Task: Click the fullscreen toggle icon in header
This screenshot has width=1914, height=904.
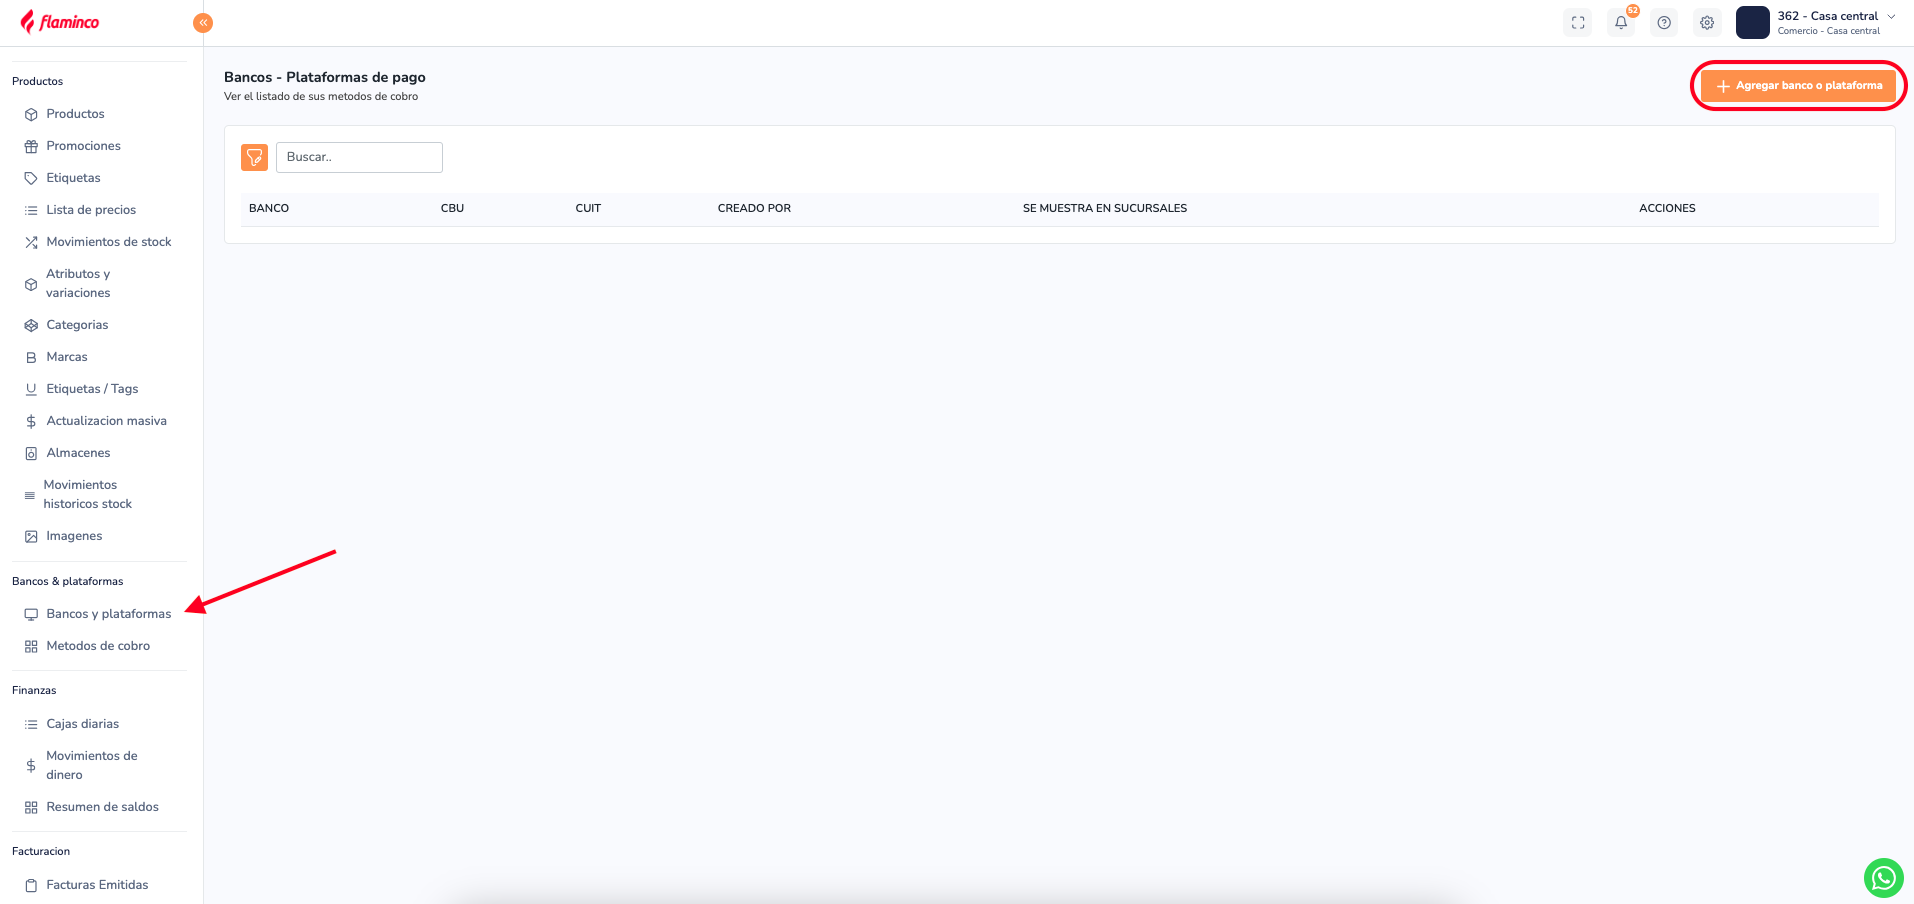Action: pos(1578,23)
